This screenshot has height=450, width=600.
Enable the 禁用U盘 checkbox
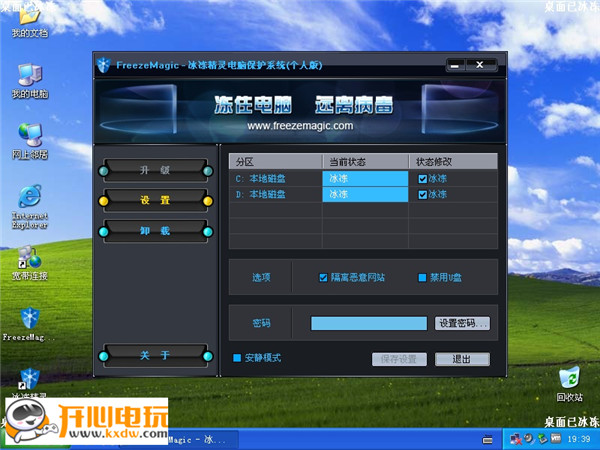pyautogui.click(x=422, y=277)
